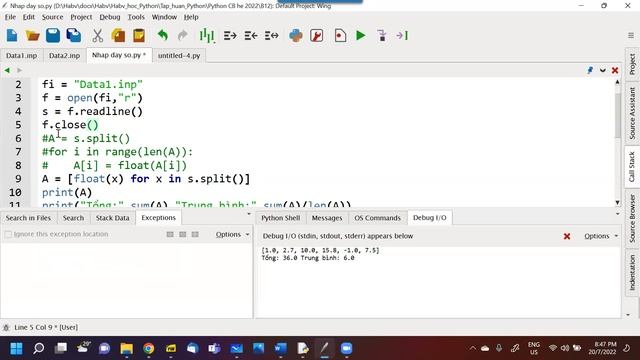The width and height of the screenshot is (640, 360).
Task: Open File Explorer from the taskbar
Action: pos(127,349)
